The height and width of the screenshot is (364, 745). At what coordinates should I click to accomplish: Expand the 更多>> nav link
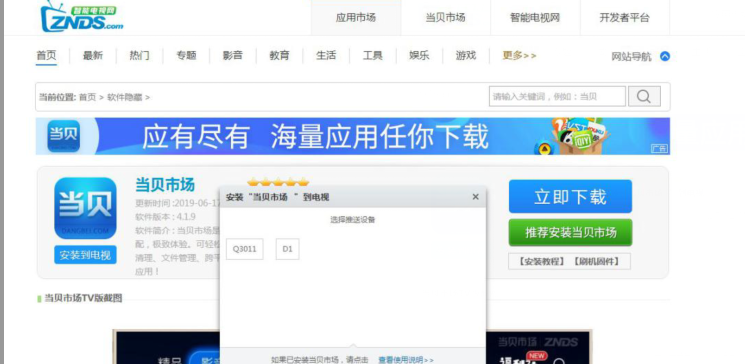pos(519,56)
